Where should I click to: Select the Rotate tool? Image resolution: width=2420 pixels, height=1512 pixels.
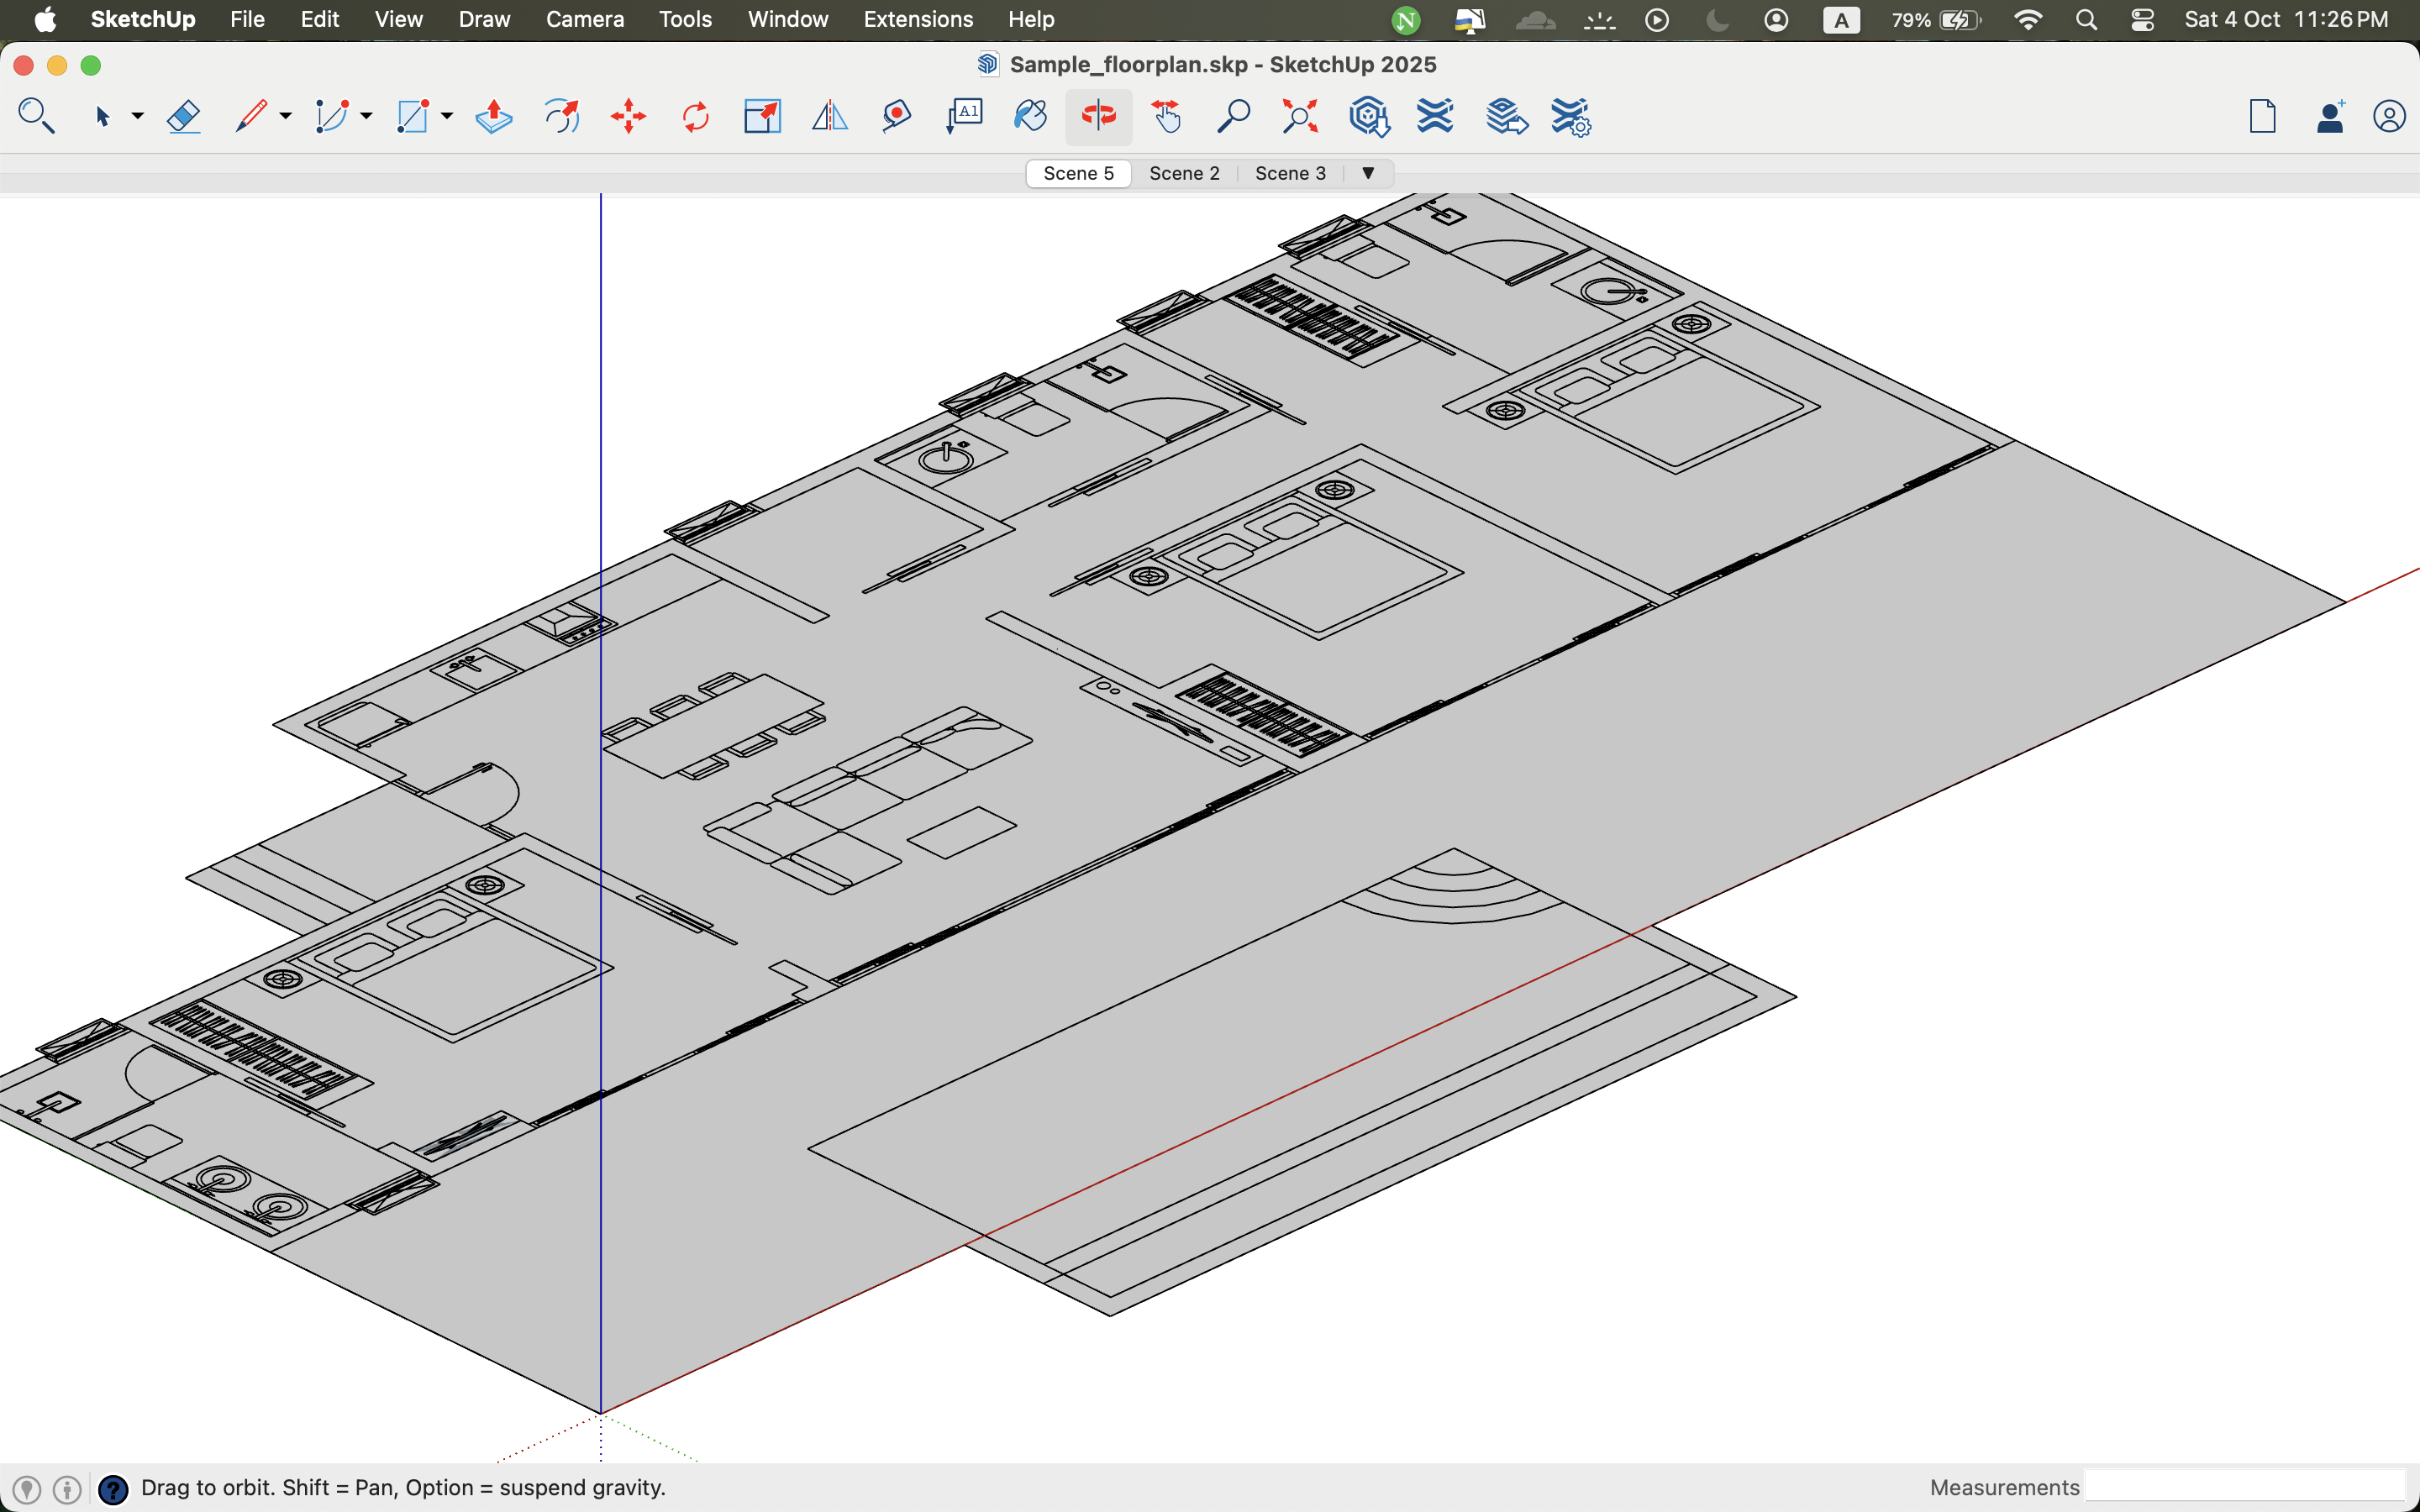point(695,117)
